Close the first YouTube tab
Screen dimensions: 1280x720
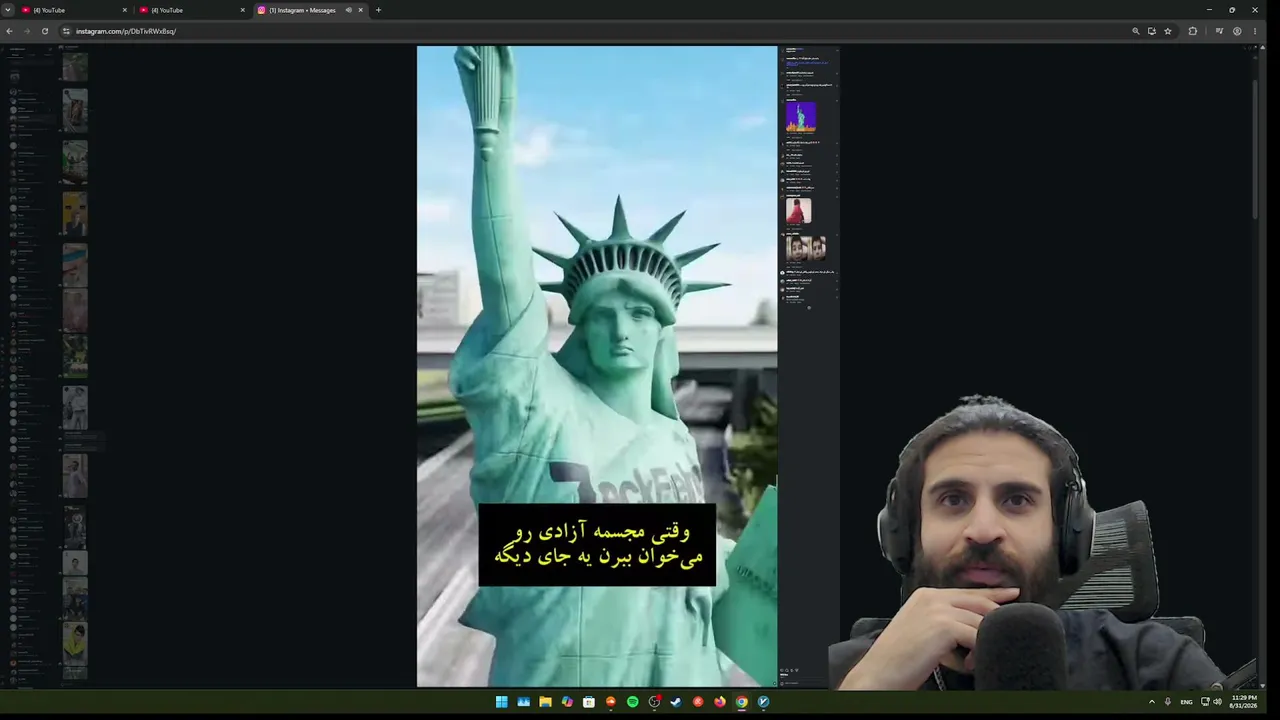(125, 10)
